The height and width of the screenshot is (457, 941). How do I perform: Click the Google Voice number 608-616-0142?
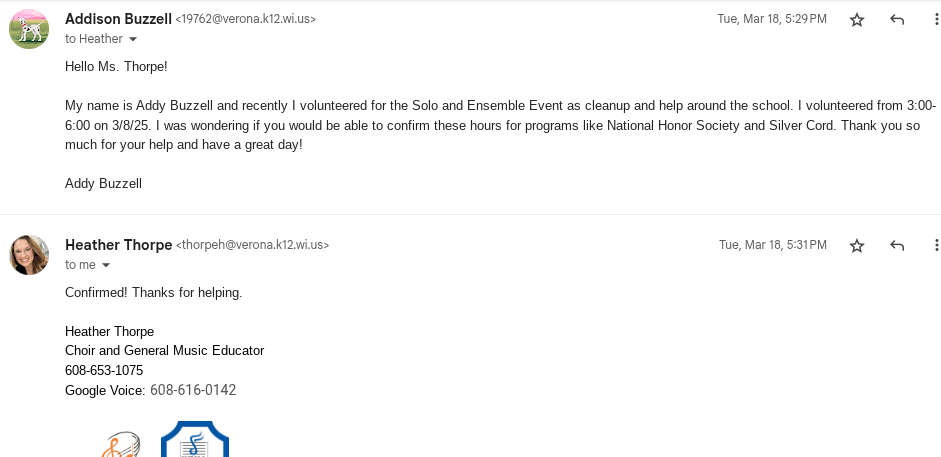(x=193, y=390)
